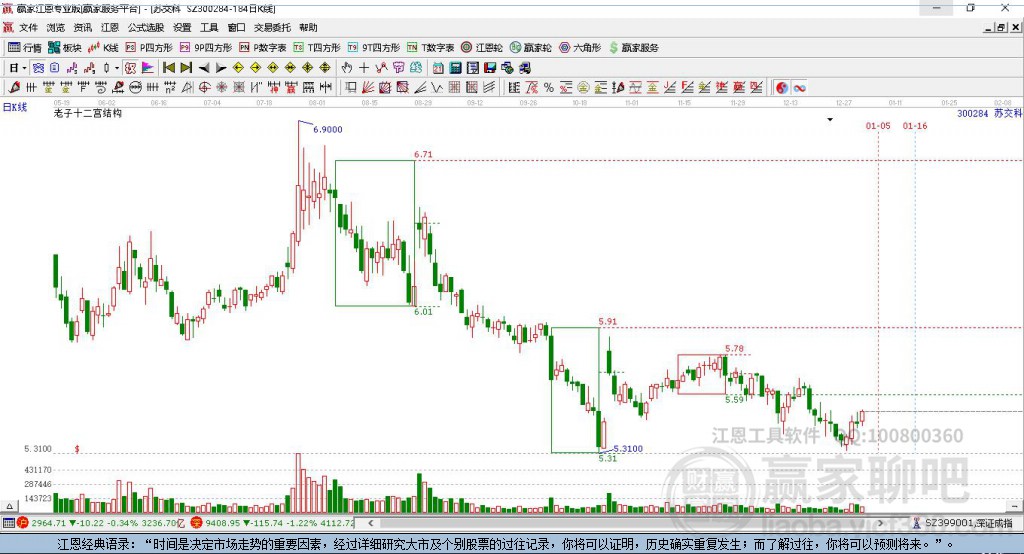Click the horizontal scrollbar track under the chart
The height and width of the screenshot is (554, 1024).
pos(626,523)
